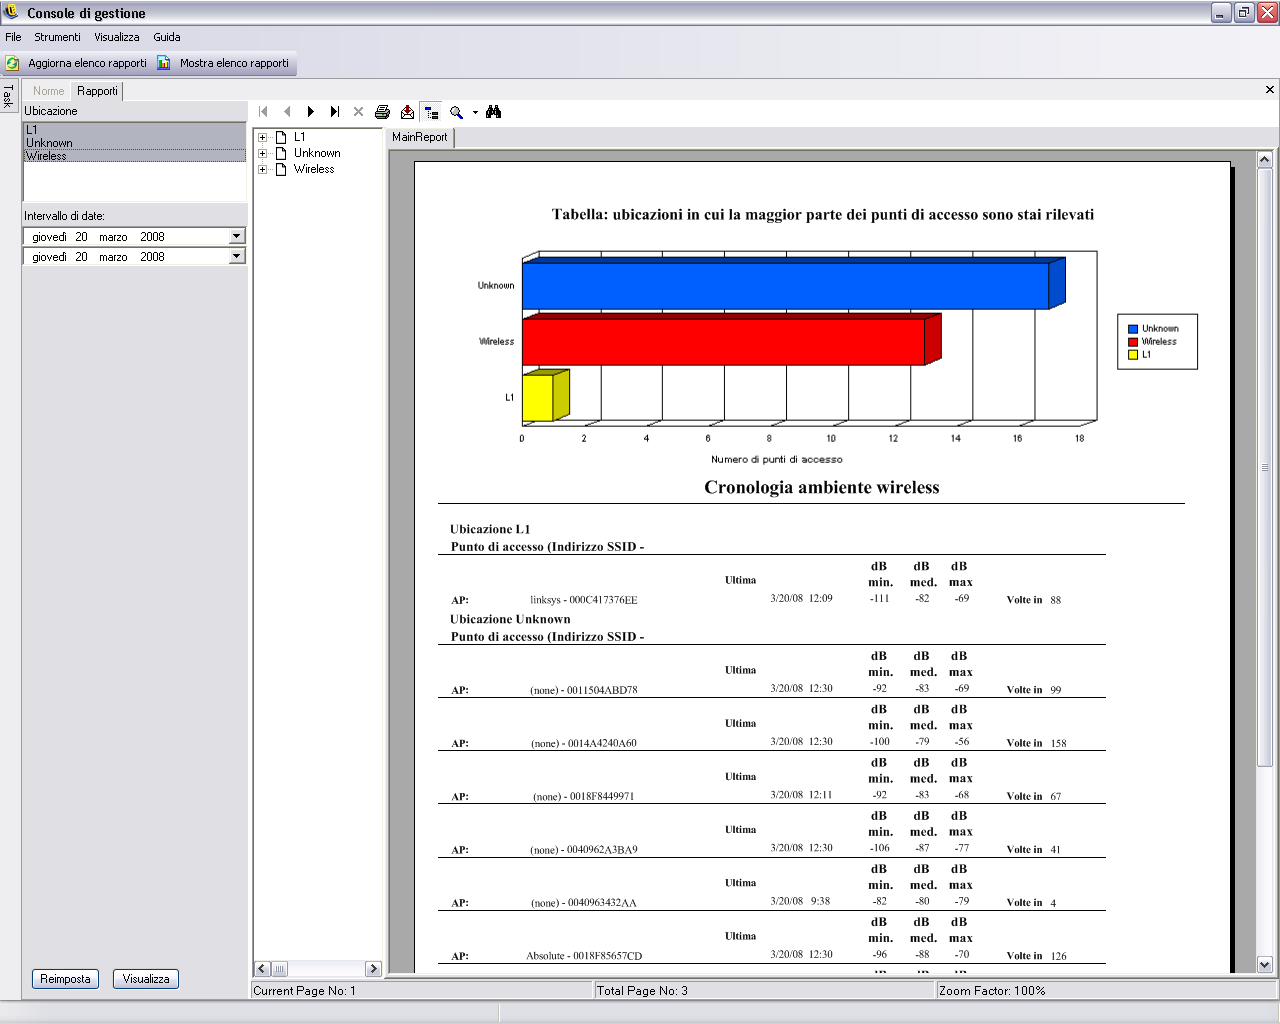Toggle the group tree view icon
Viewport: 1280px width, 1024px height.
coord(431,112)
